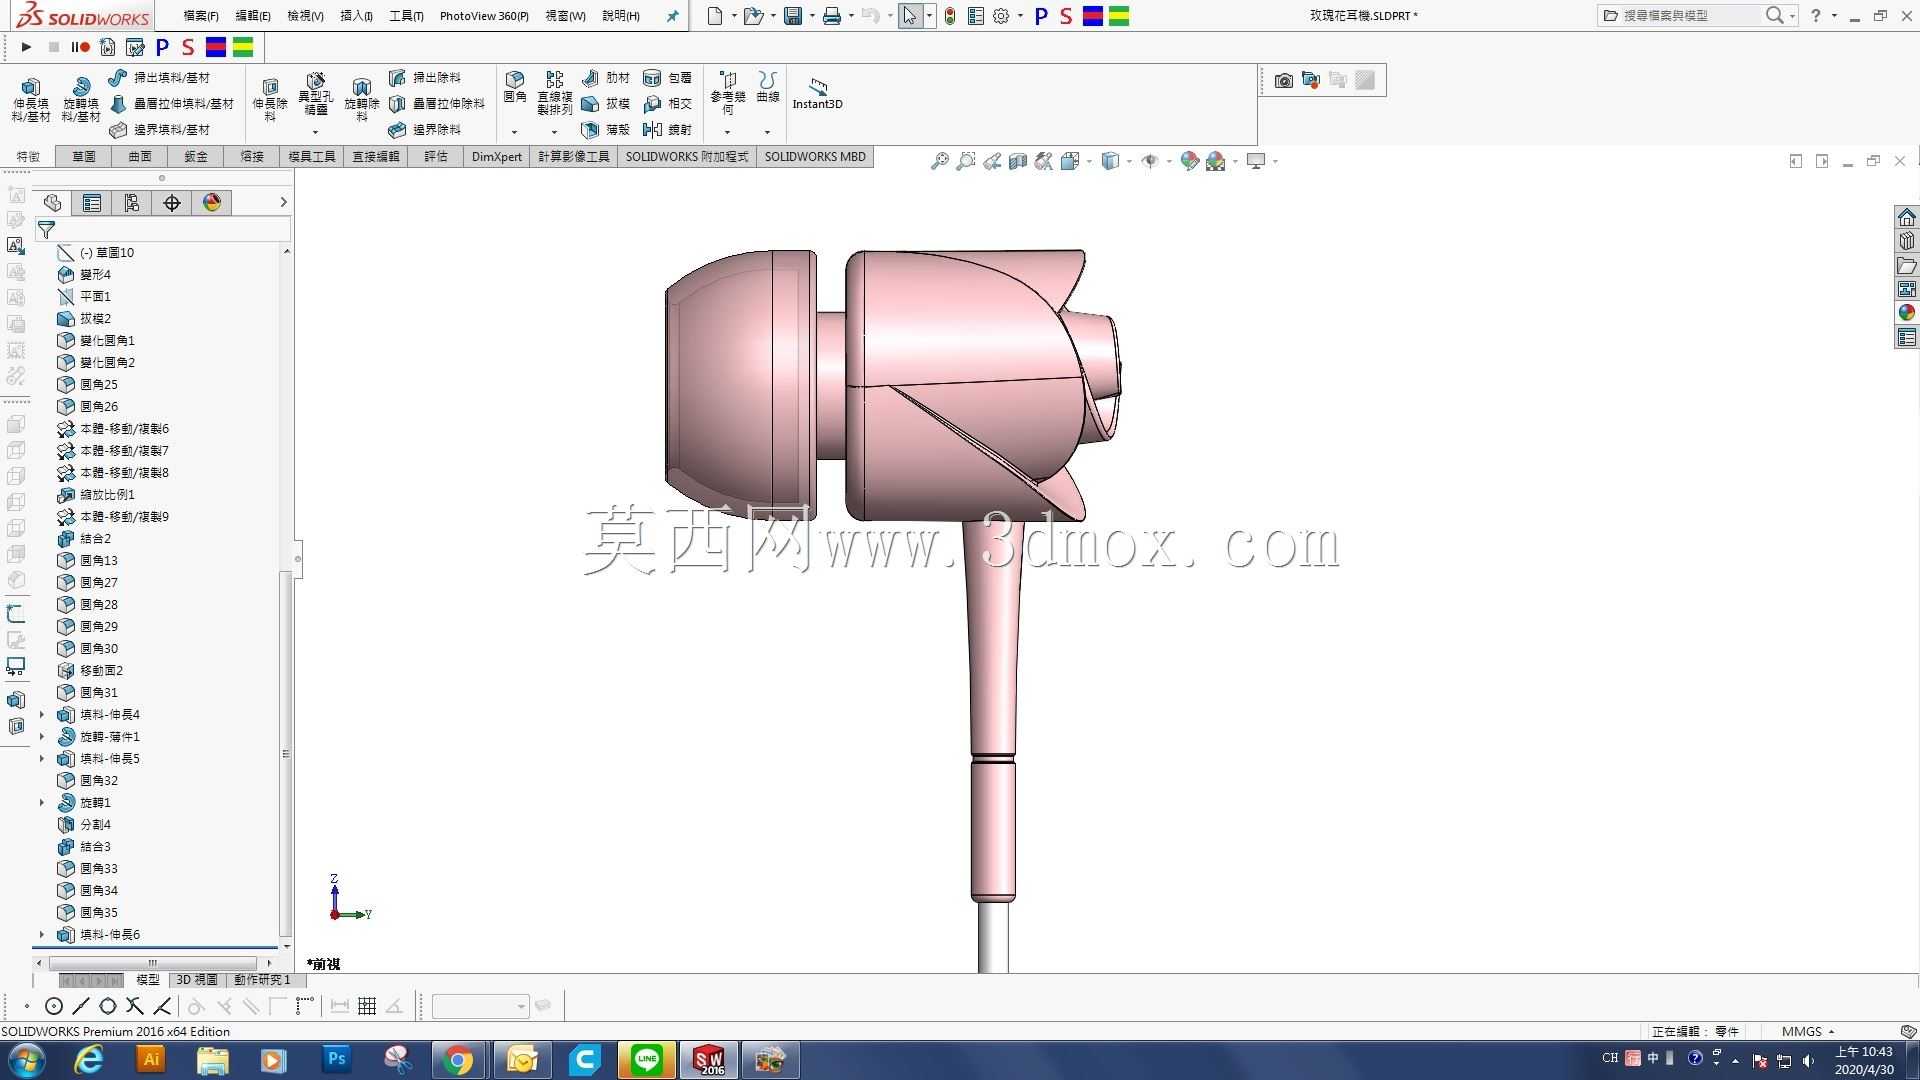
Task: Select the Revolved Cut tool (旋轉除料)
Action: [362, 99]
